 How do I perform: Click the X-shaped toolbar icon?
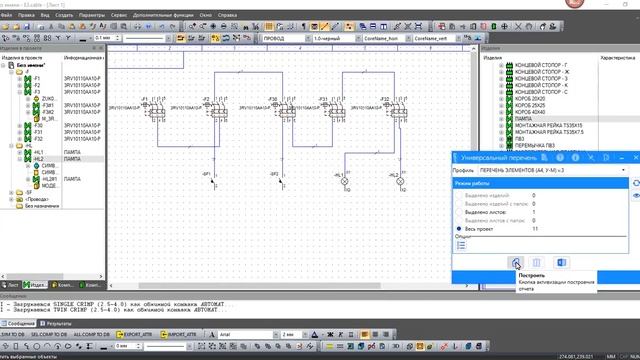pyautogui.click(x=518, y=27)
